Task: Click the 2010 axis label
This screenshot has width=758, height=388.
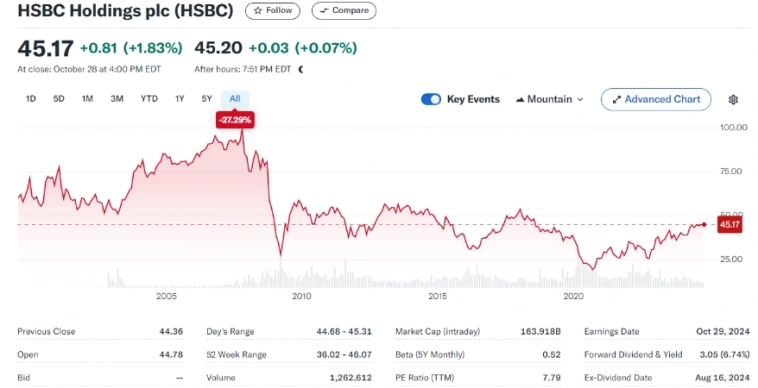Action: (x=301, y=296)
